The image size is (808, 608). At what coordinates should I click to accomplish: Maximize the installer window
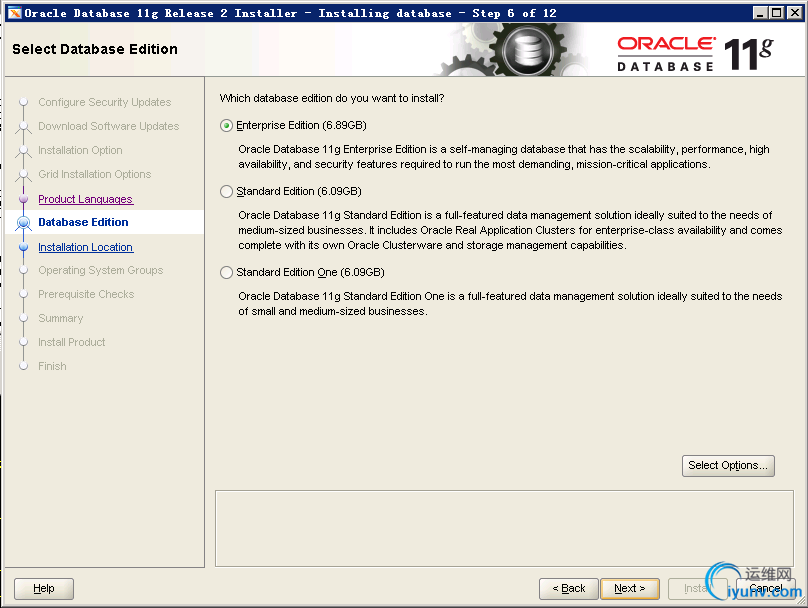777,13
